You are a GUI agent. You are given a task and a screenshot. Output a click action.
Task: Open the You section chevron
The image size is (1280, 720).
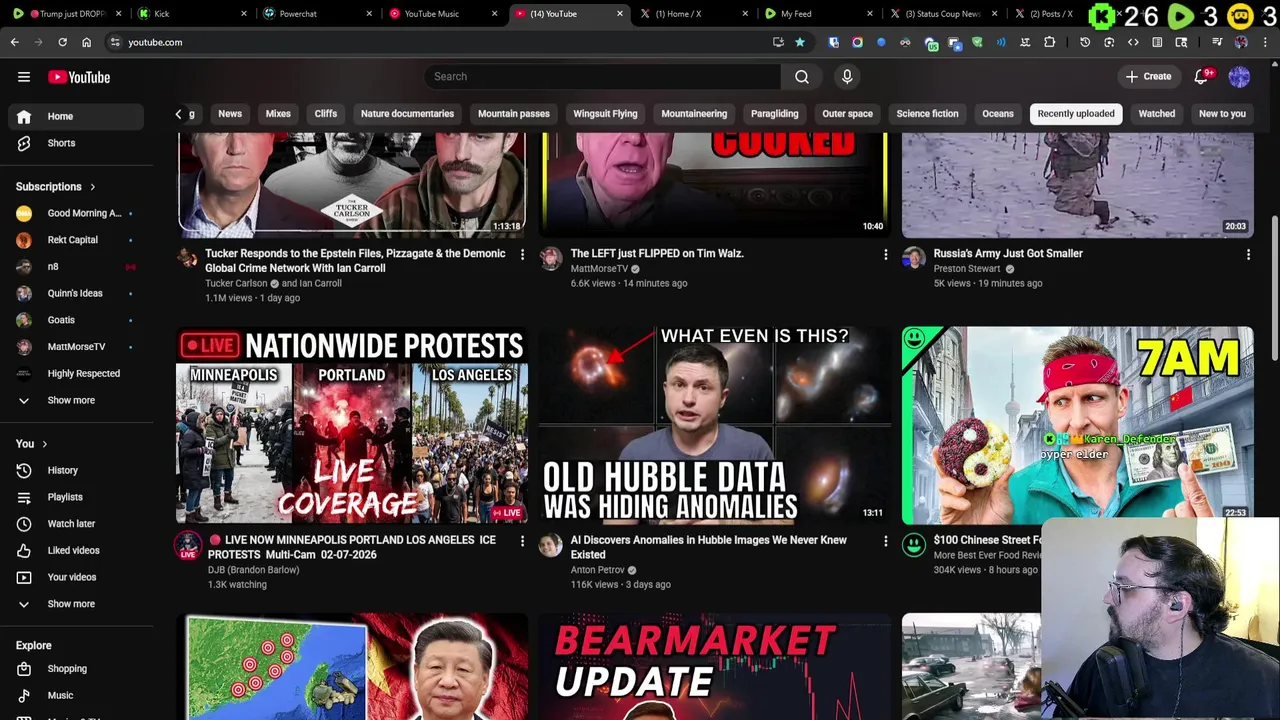pyautogui.click(x=44, y=444)
